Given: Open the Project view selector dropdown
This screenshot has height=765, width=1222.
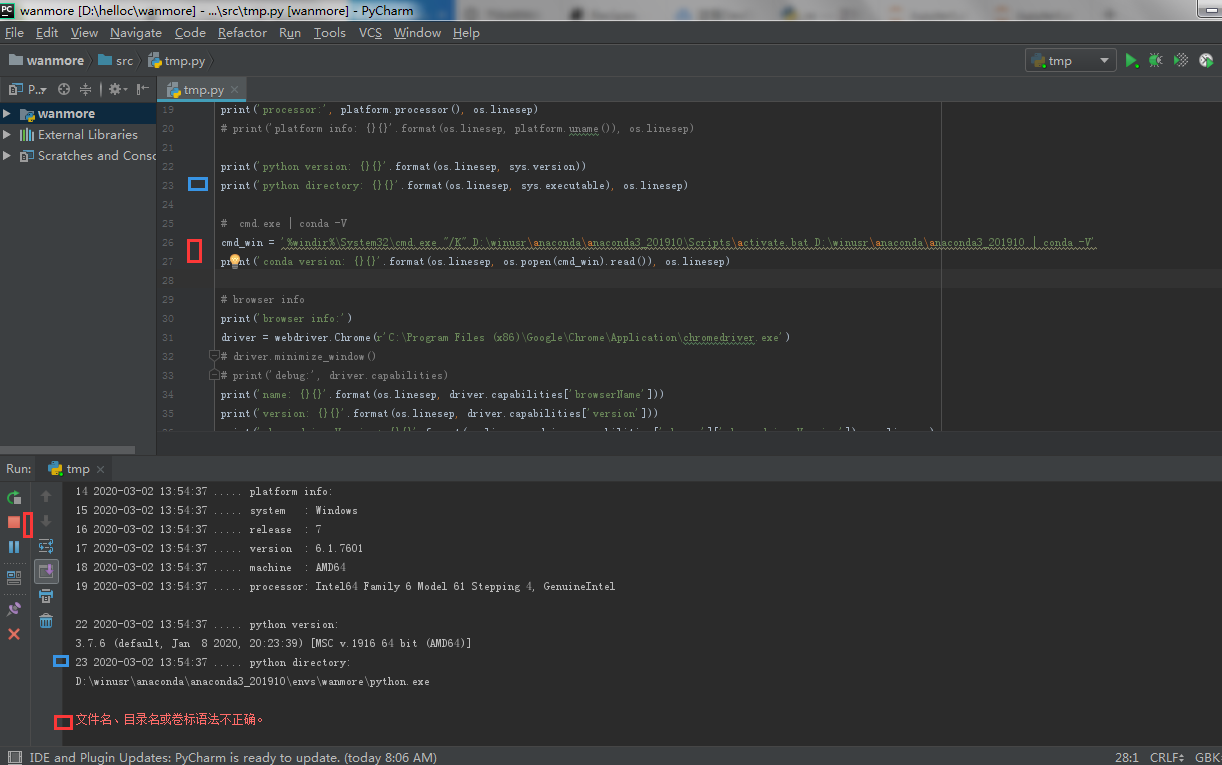Looking at the screenshot, I should (28, 89).
